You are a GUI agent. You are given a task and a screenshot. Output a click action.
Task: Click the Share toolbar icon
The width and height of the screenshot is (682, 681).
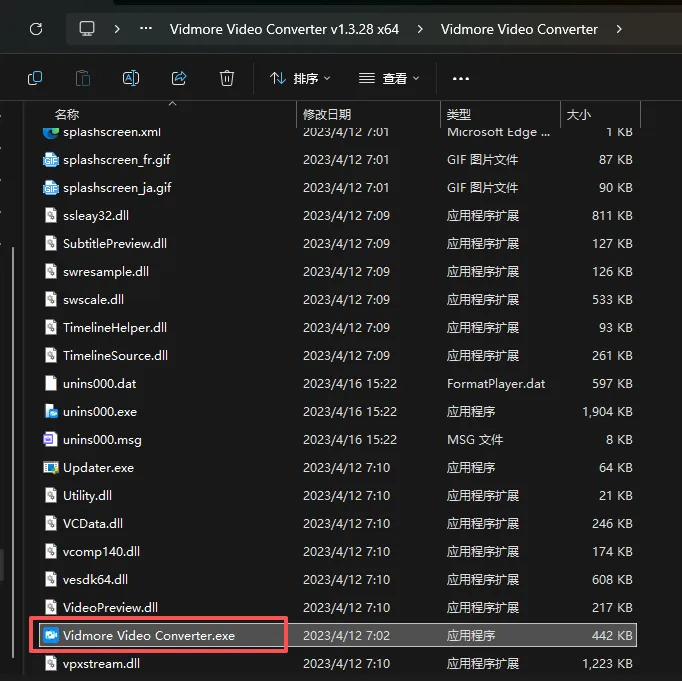pos(179,78)
